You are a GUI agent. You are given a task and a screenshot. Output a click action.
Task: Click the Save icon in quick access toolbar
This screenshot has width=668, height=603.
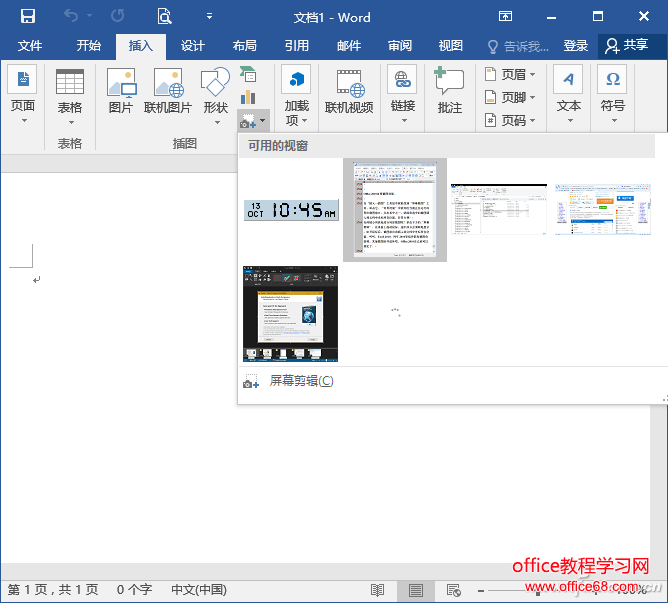pos(28,16)
